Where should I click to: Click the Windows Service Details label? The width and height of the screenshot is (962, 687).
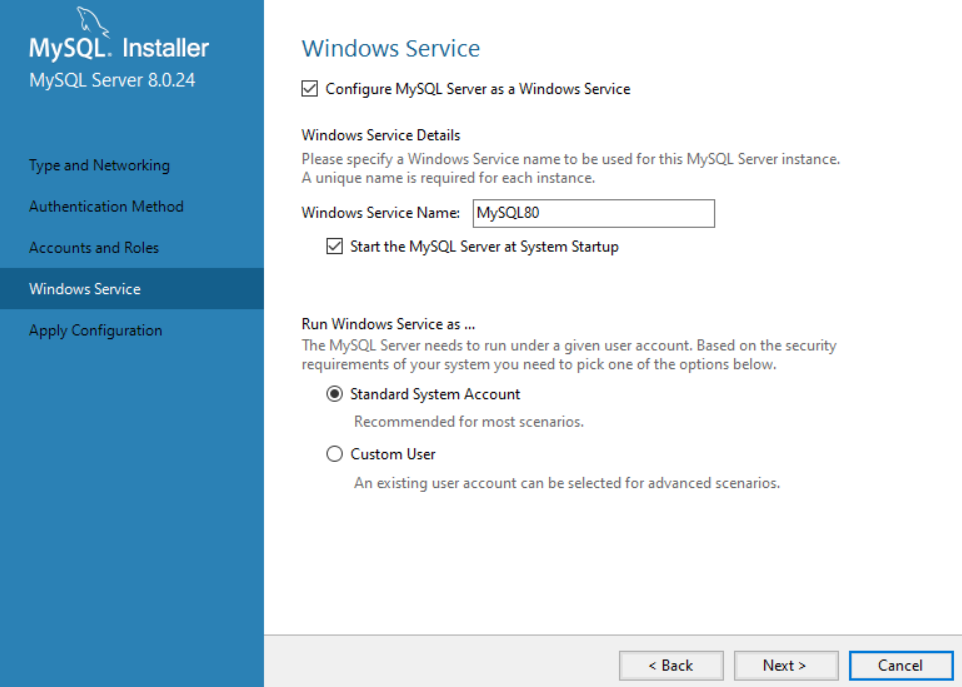tap(381, 135)
